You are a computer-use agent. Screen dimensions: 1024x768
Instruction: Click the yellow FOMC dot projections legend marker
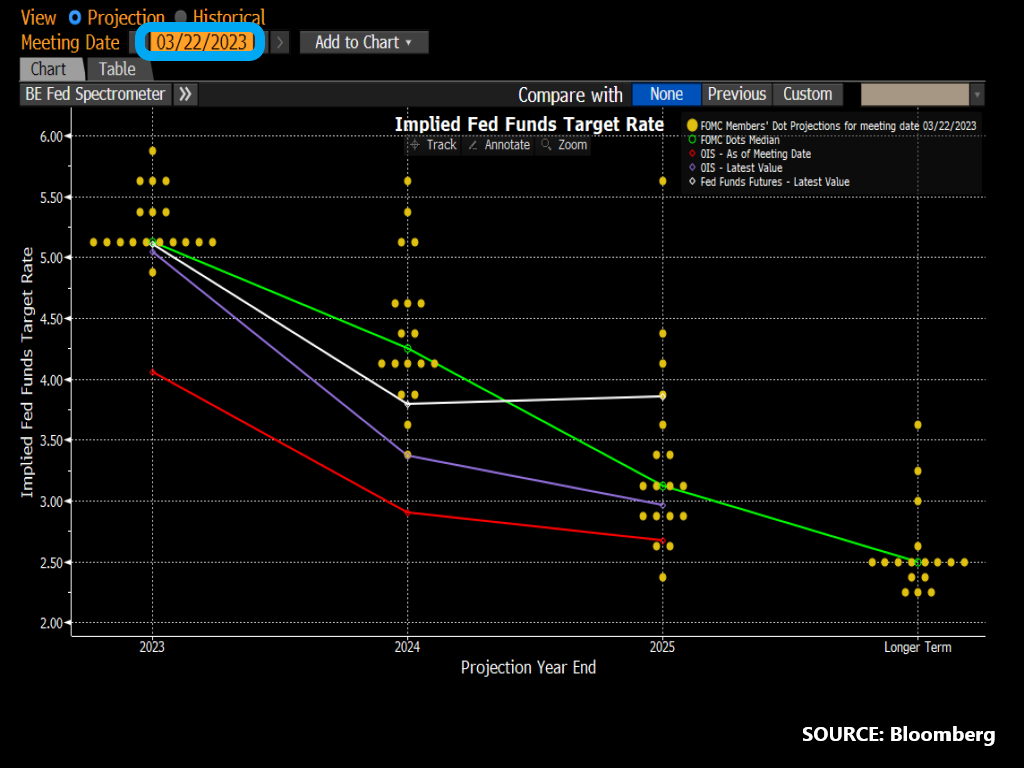click(x=692, y=125)
